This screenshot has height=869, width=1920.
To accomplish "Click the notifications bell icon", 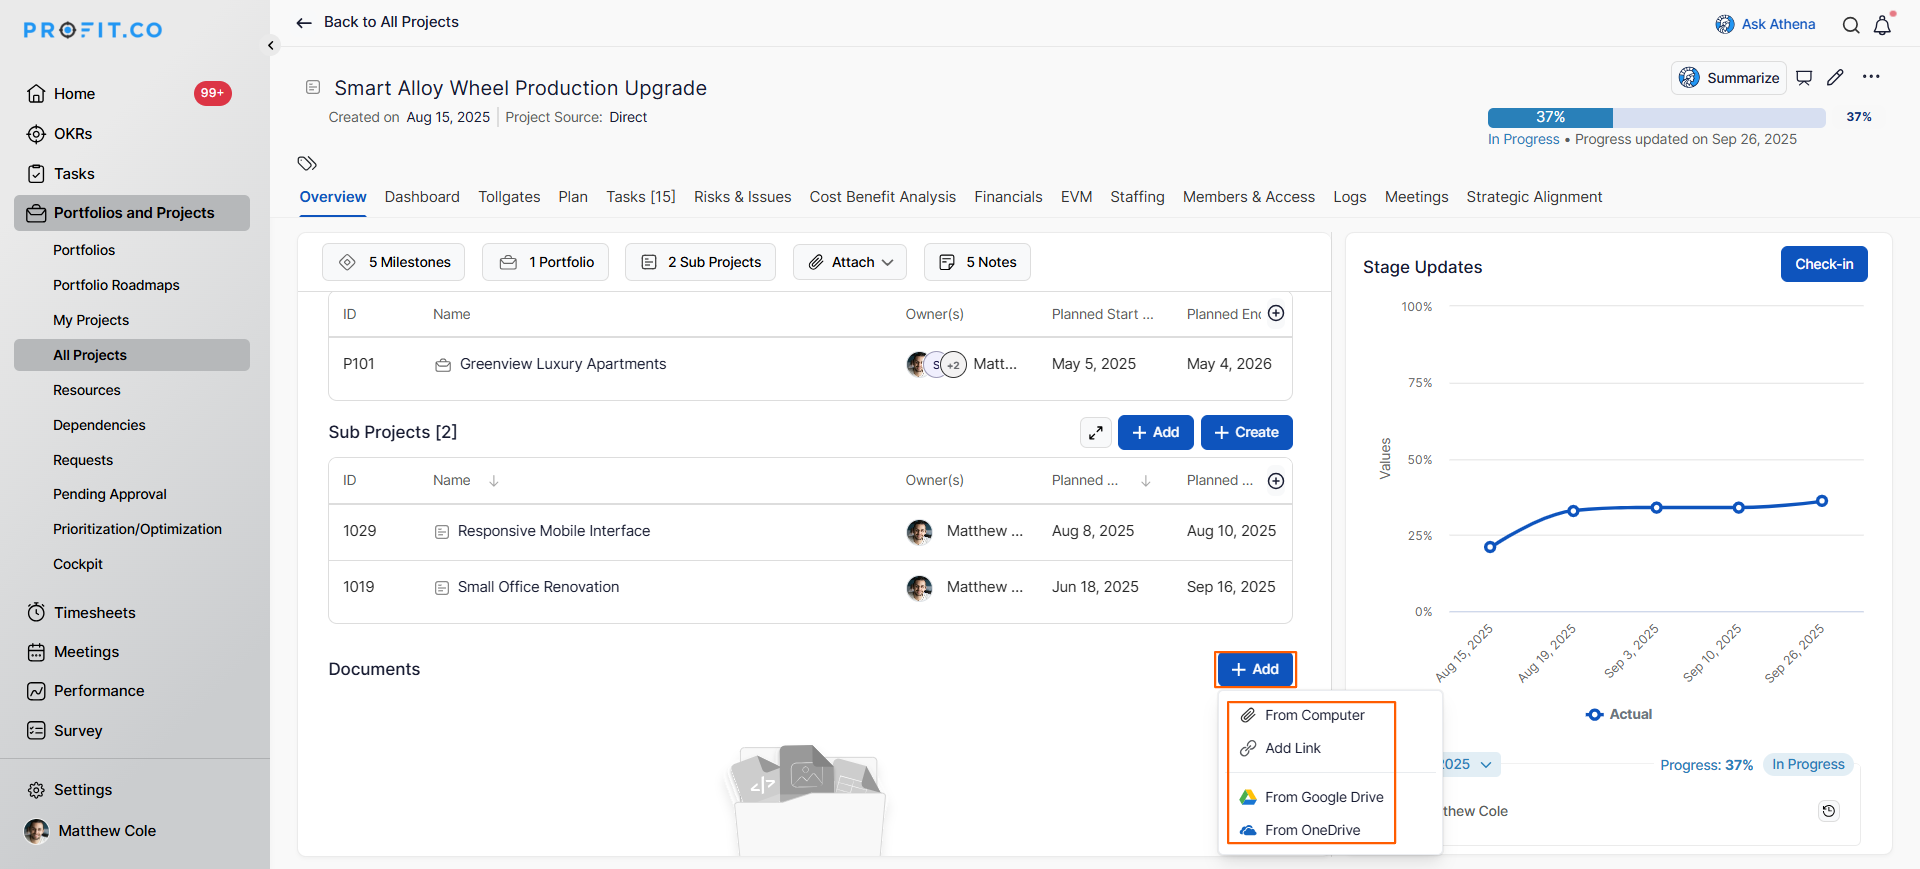I will click(x=1882, y=25).
